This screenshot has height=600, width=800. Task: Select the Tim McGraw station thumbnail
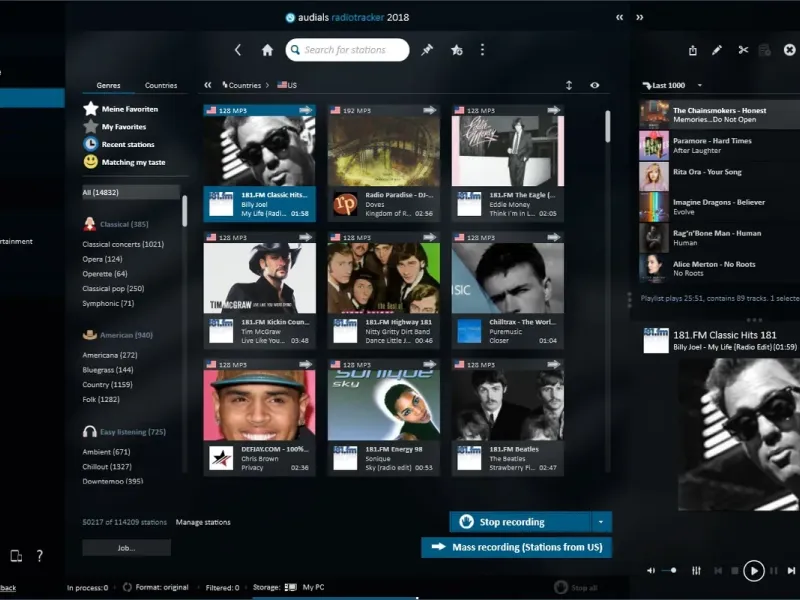[260, 278]
